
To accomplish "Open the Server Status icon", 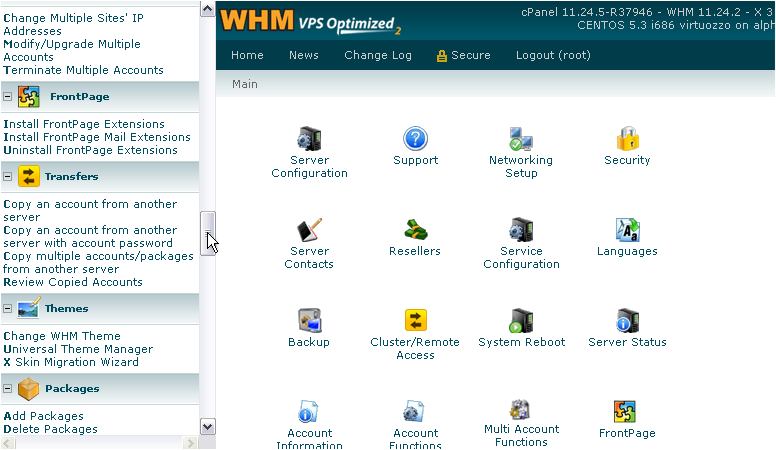I will coord(627,320).
